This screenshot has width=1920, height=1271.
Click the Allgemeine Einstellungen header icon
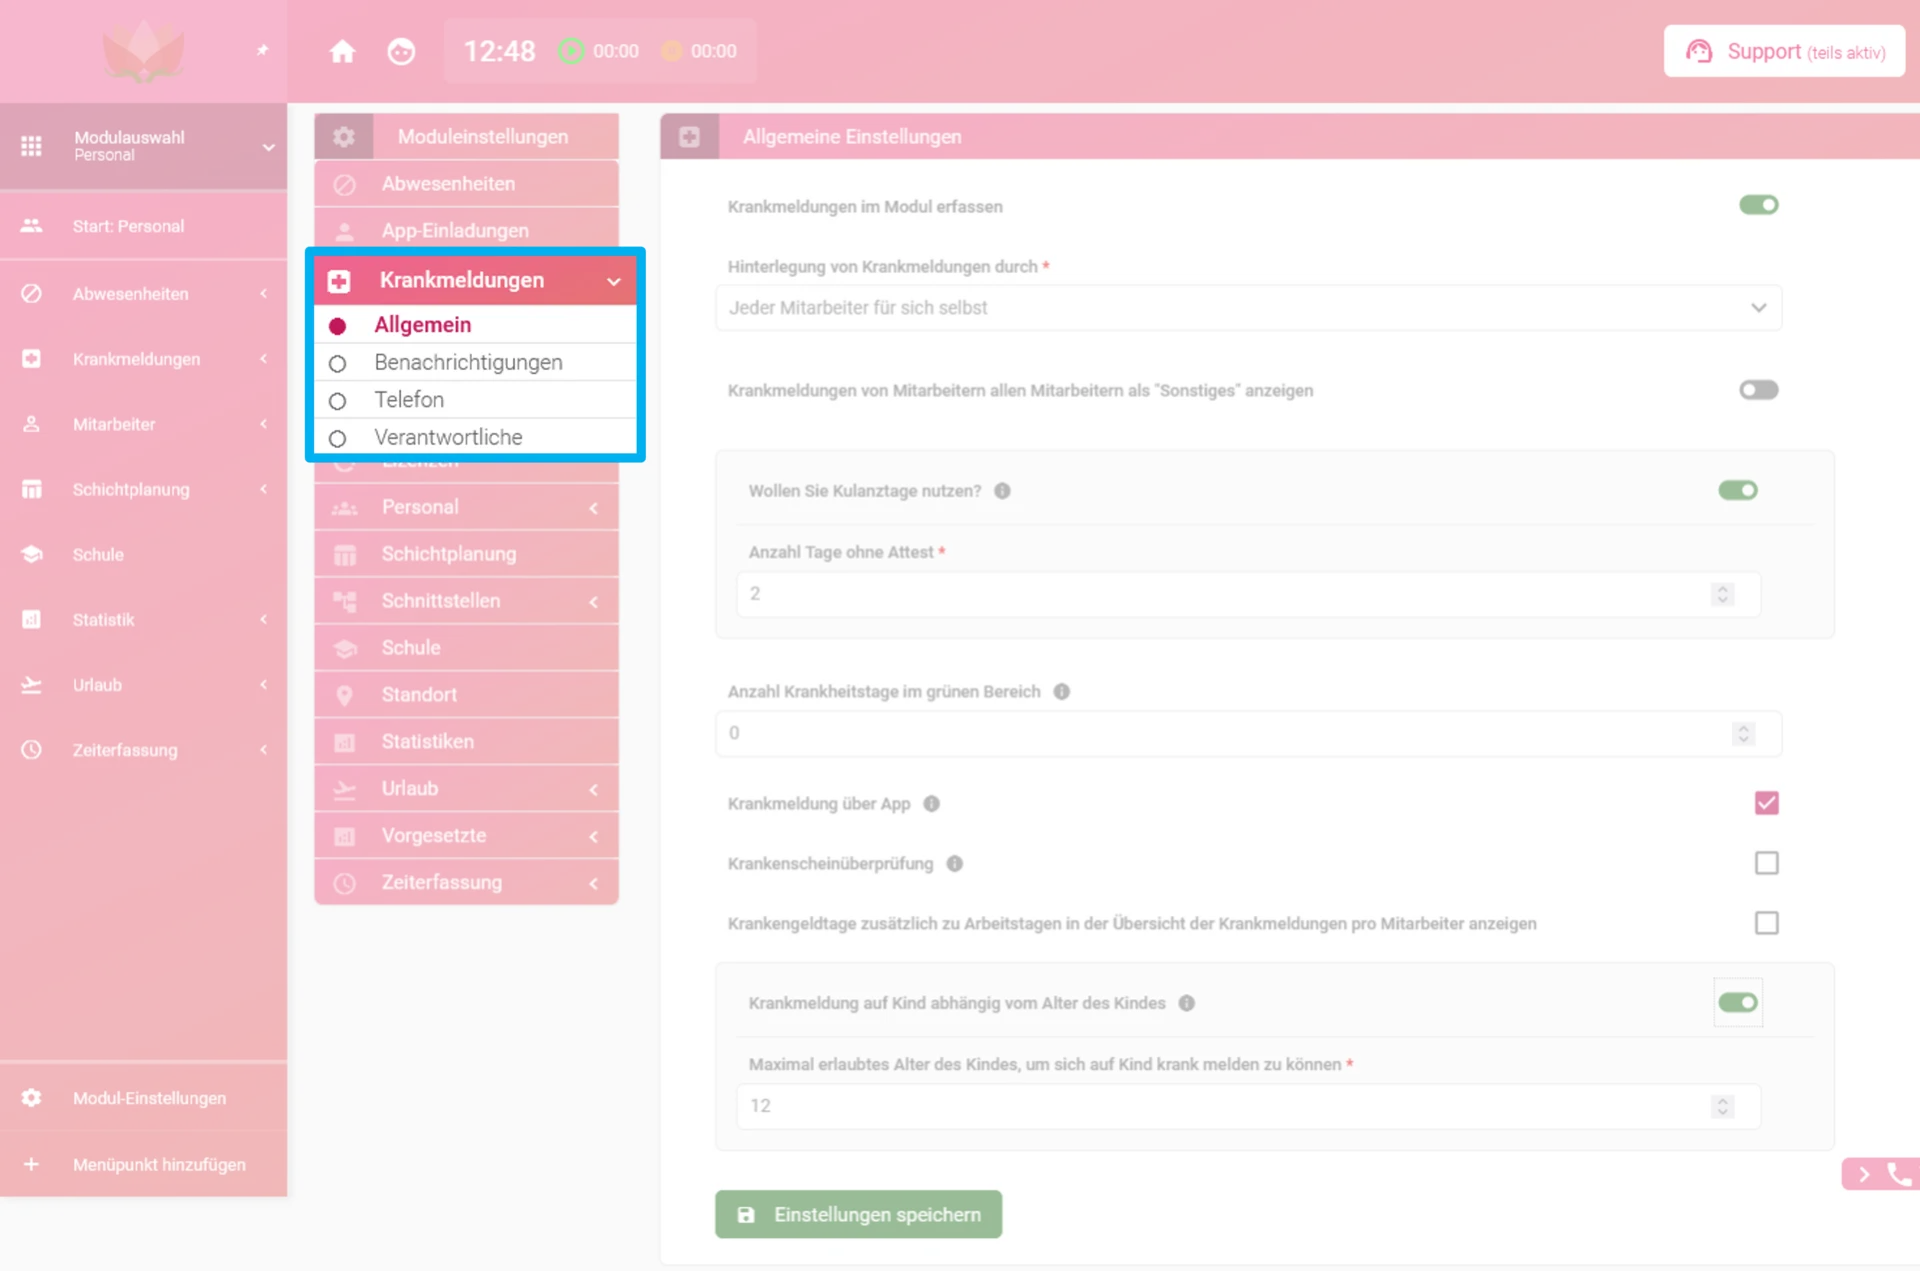pyautogui.click(x=689, y=137)
